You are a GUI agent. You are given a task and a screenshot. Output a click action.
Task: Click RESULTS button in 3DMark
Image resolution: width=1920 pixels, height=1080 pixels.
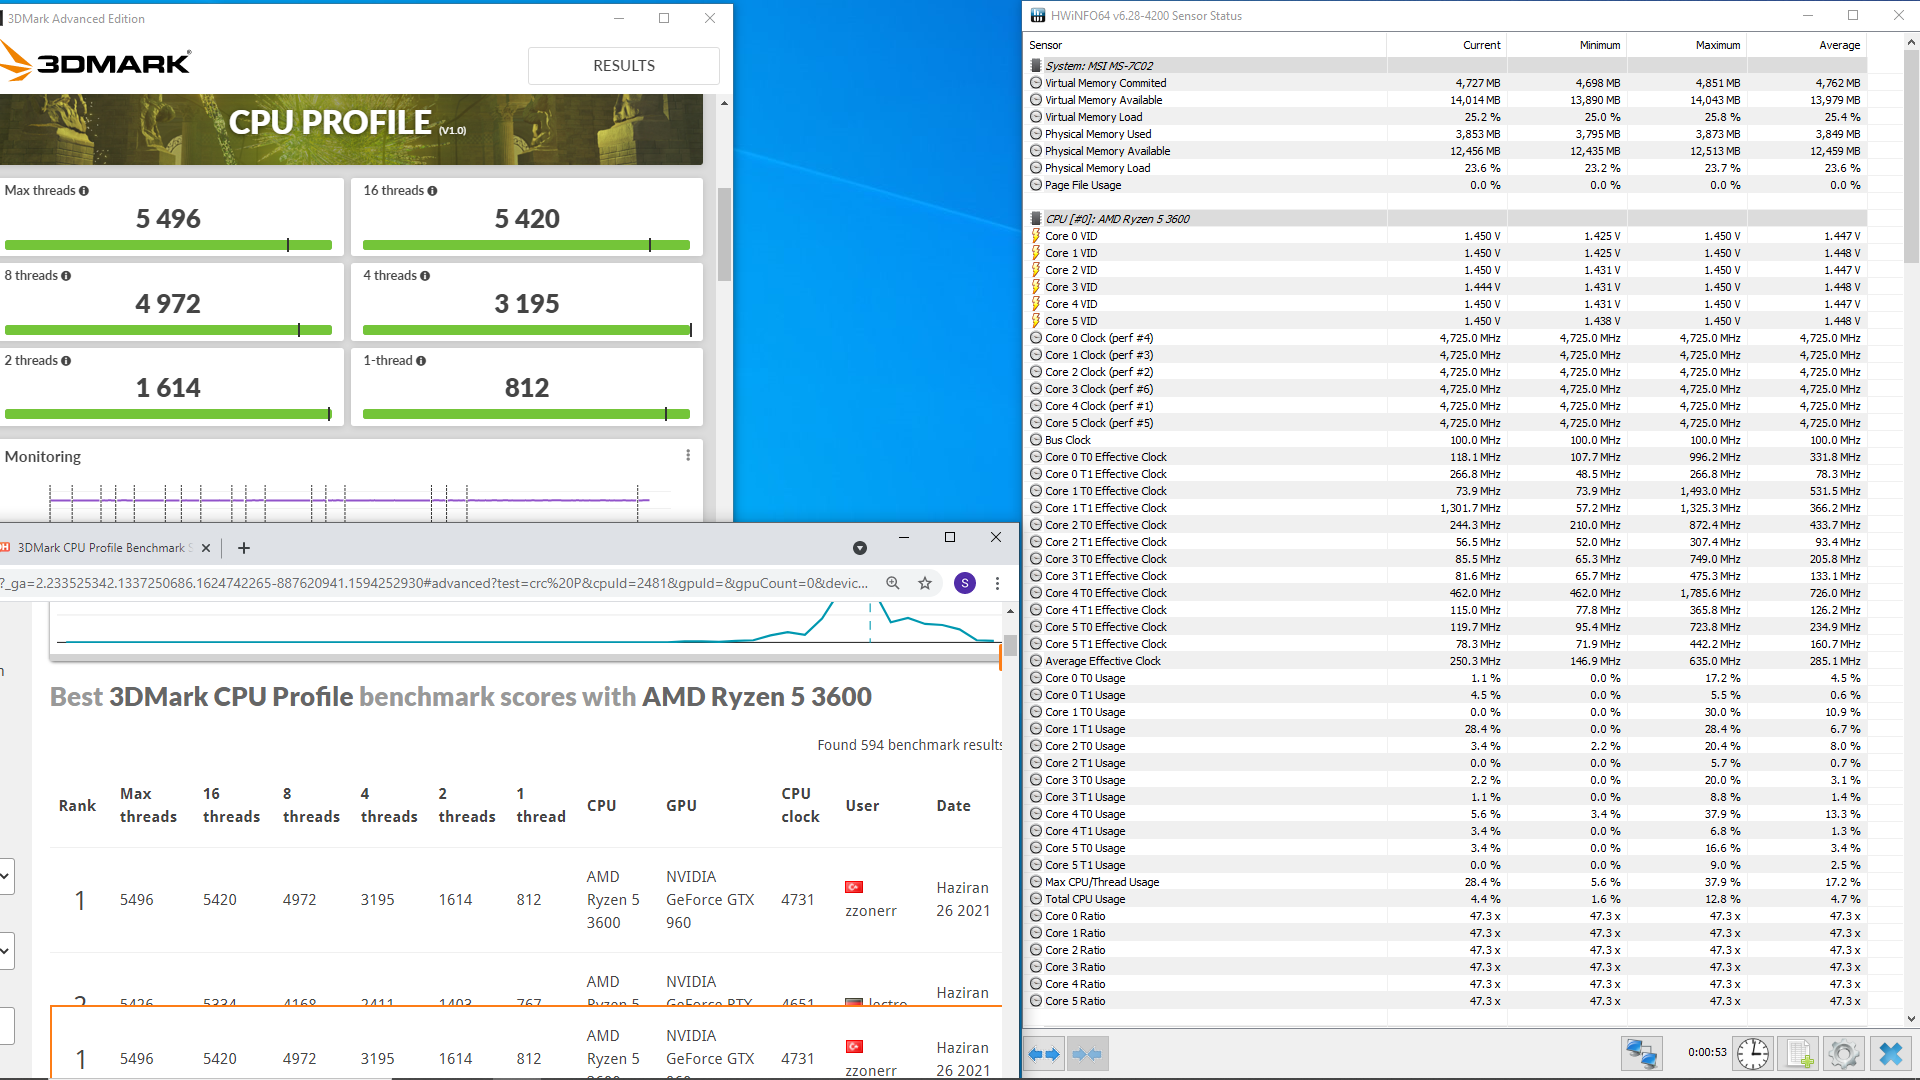[x=624, y=66]
